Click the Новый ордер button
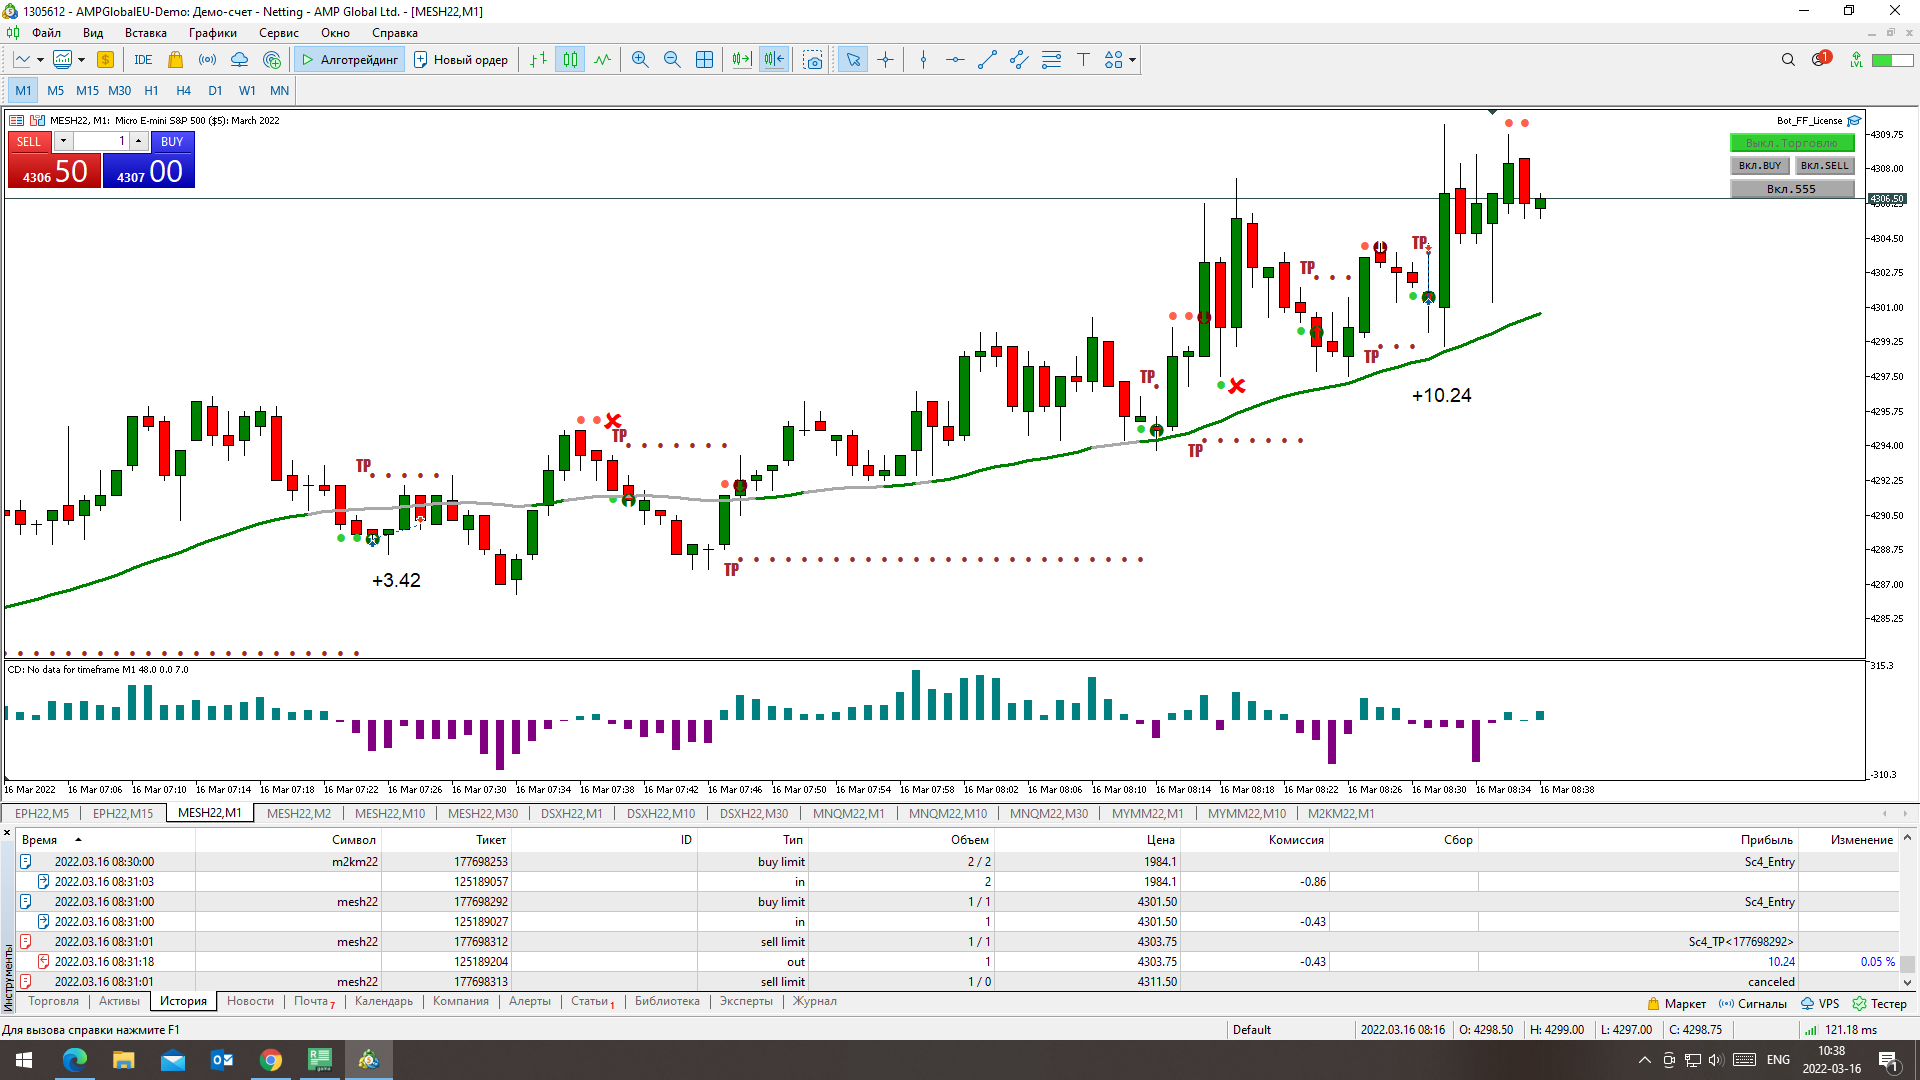This screenshot has height=1080, width=1920. click(461, 60)
